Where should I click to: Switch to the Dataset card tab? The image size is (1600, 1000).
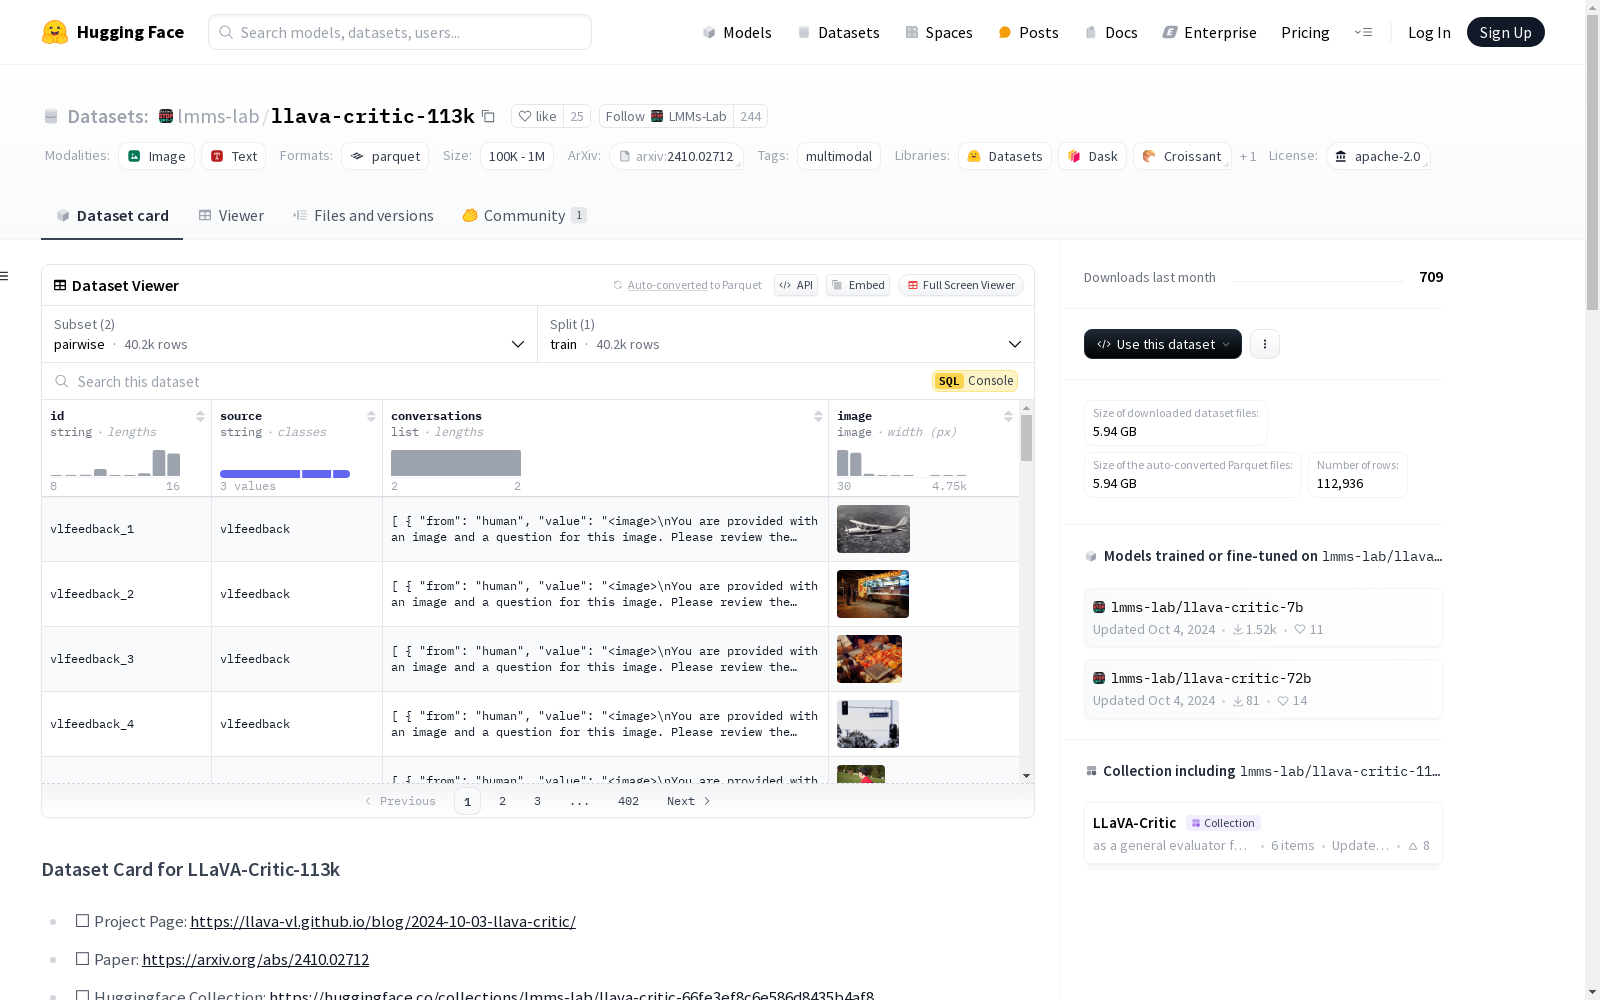(112, 216)
